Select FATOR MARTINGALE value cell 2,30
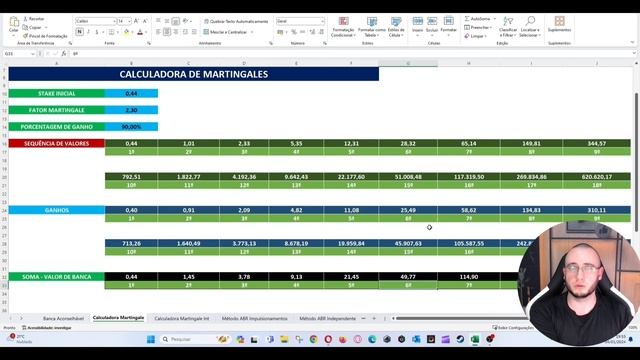This screenshot has height=360, width=640. pyautogui.click(x=131, y=110)
